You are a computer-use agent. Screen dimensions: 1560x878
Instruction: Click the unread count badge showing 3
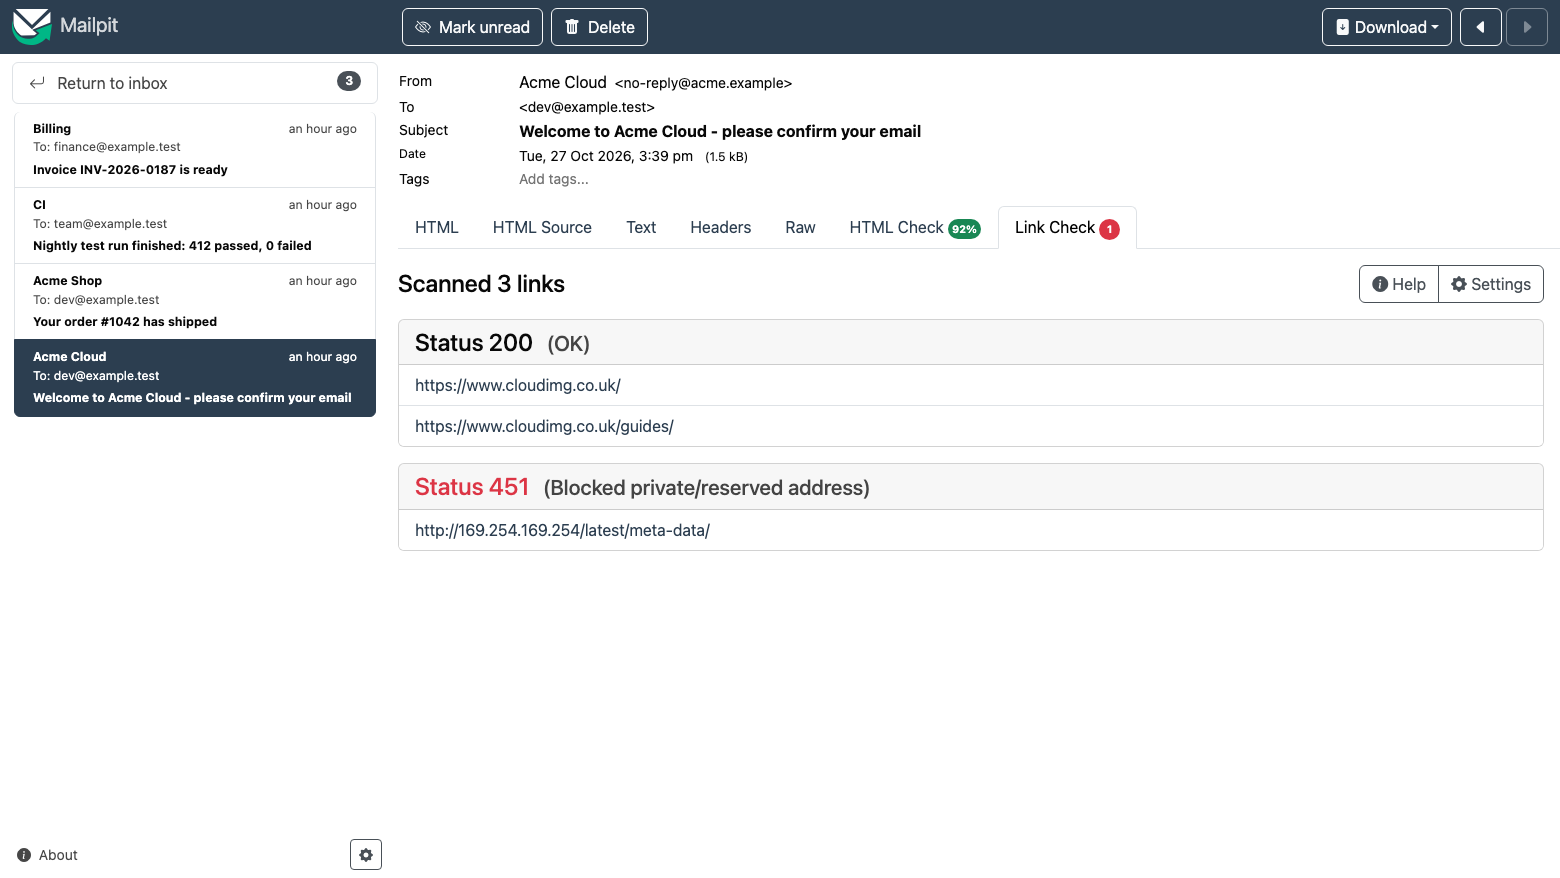click(x=349, y=81)
